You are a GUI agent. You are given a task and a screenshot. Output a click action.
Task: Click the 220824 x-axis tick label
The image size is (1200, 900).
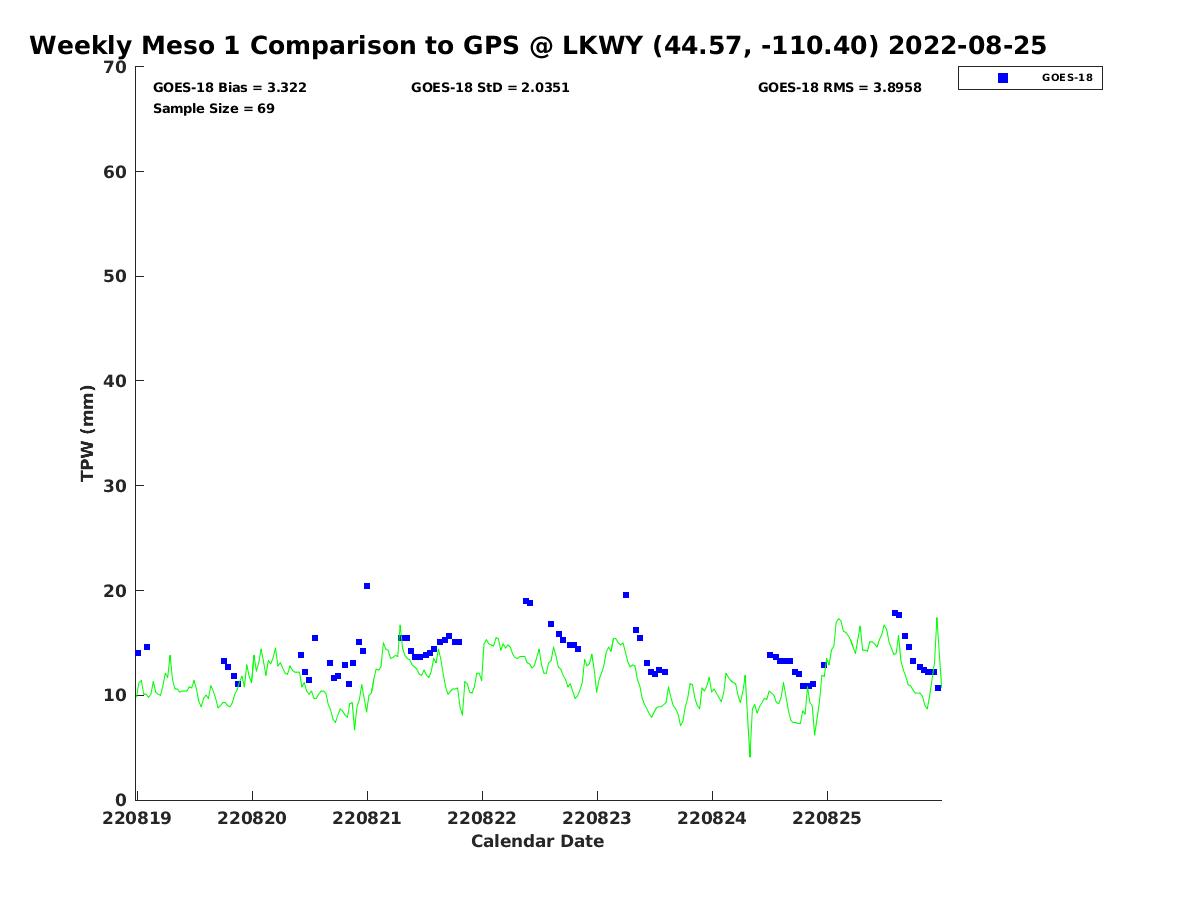click(x=712, y=818)
